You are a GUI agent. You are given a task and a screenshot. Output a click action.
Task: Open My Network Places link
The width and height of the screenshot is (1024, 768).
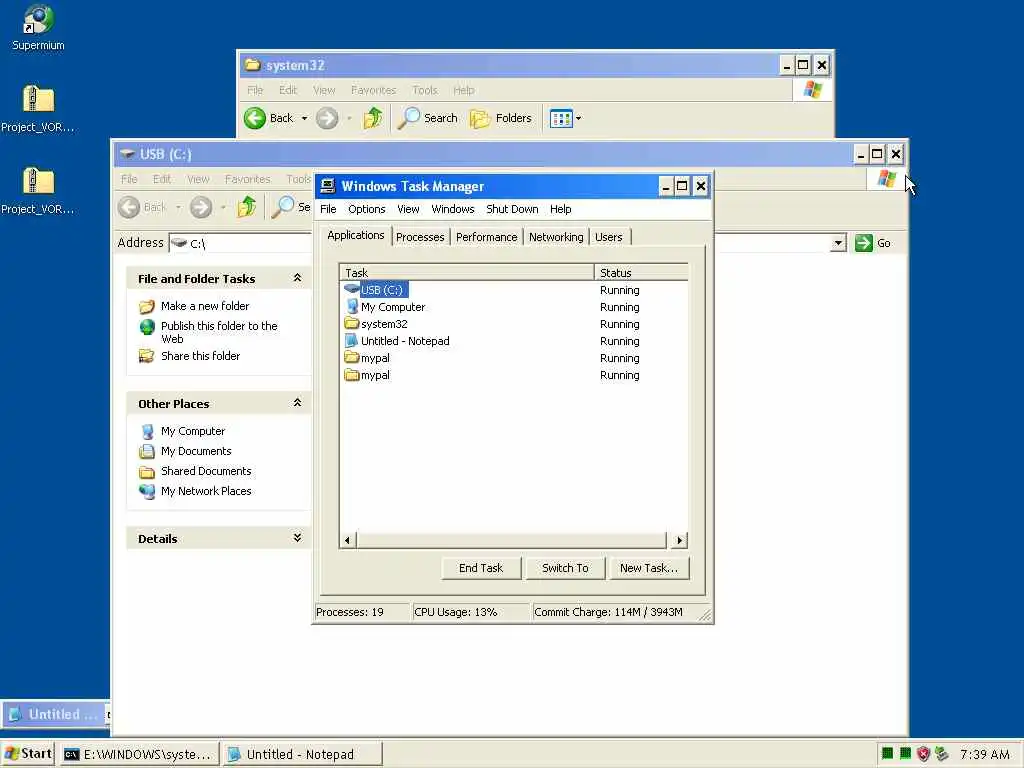tap(206, 491)
